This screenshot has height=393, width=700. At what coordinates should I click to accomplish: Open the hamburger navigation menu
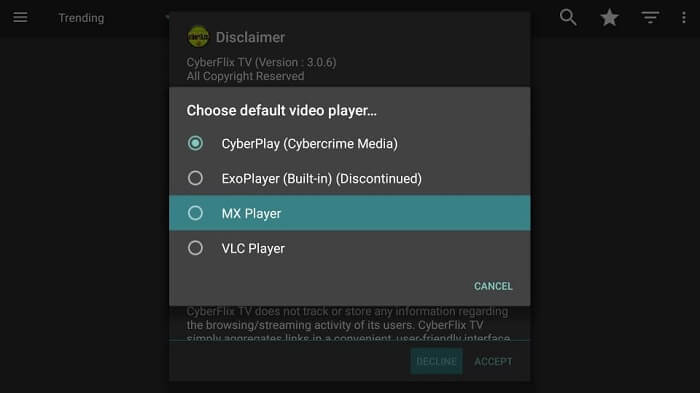click(x=20, y=17)
